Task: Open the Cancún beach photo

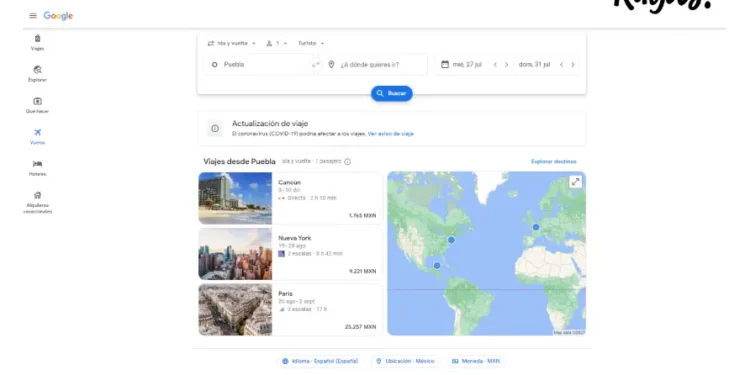Action: tap(235, 198)
